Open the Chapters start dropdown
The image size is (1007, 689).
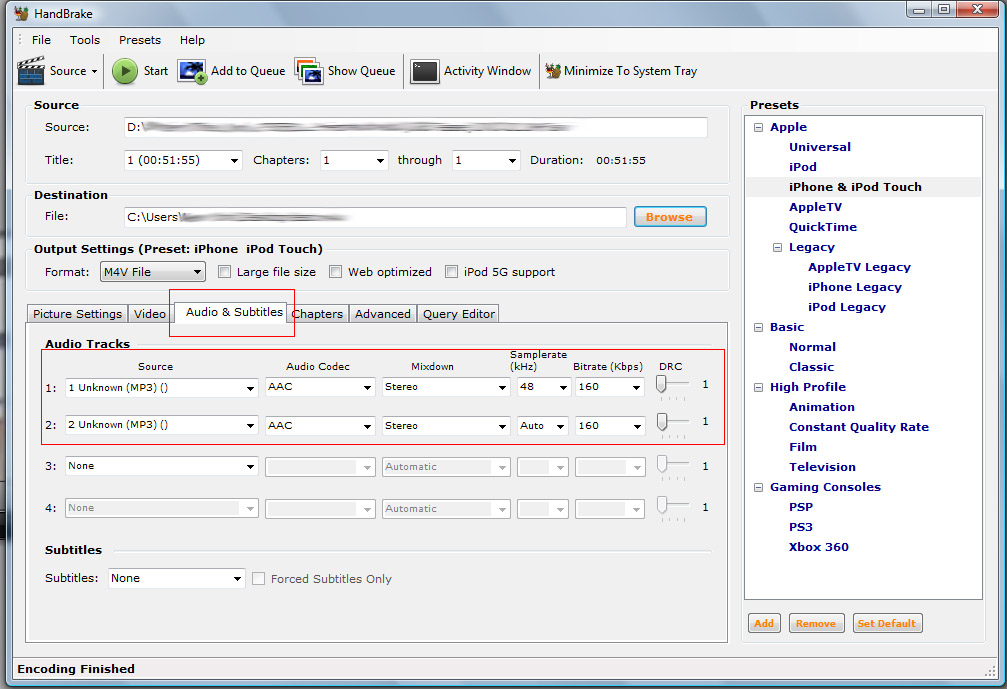[x=354, y=160]
